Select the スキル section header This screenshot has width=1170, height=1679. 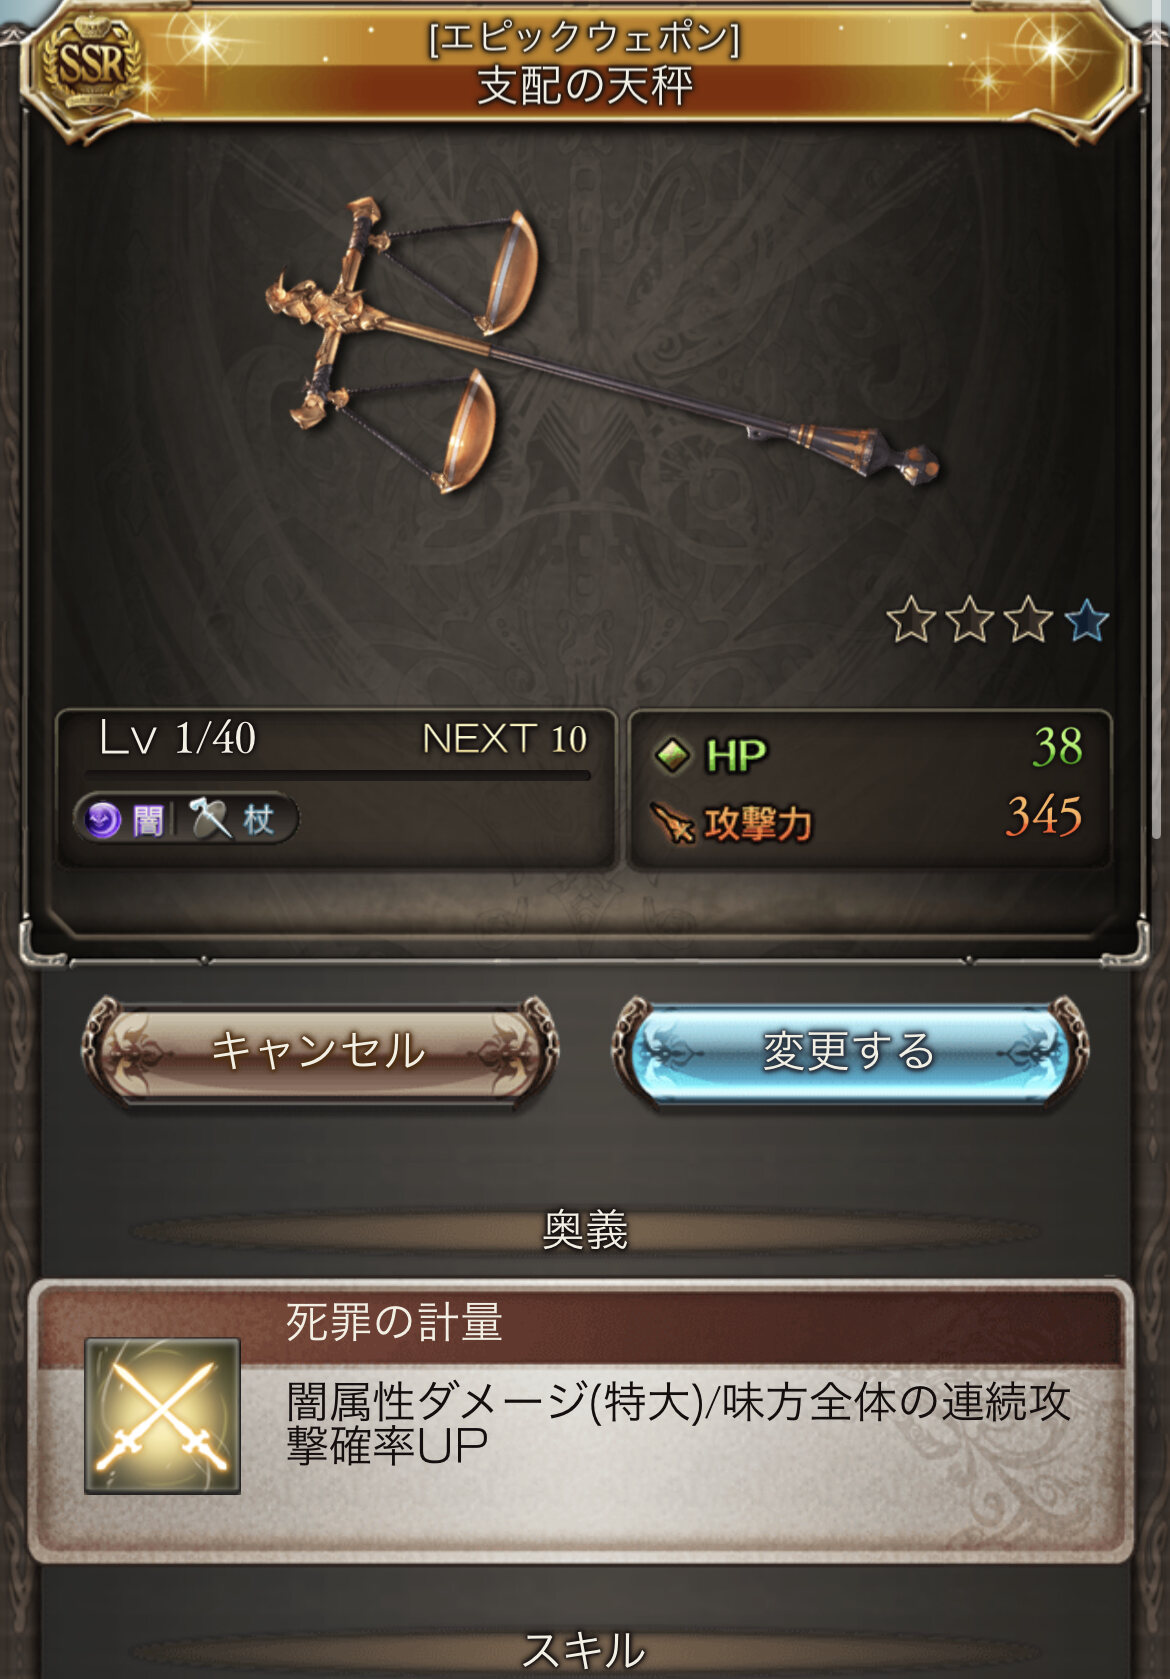[x=585, y=1650]
